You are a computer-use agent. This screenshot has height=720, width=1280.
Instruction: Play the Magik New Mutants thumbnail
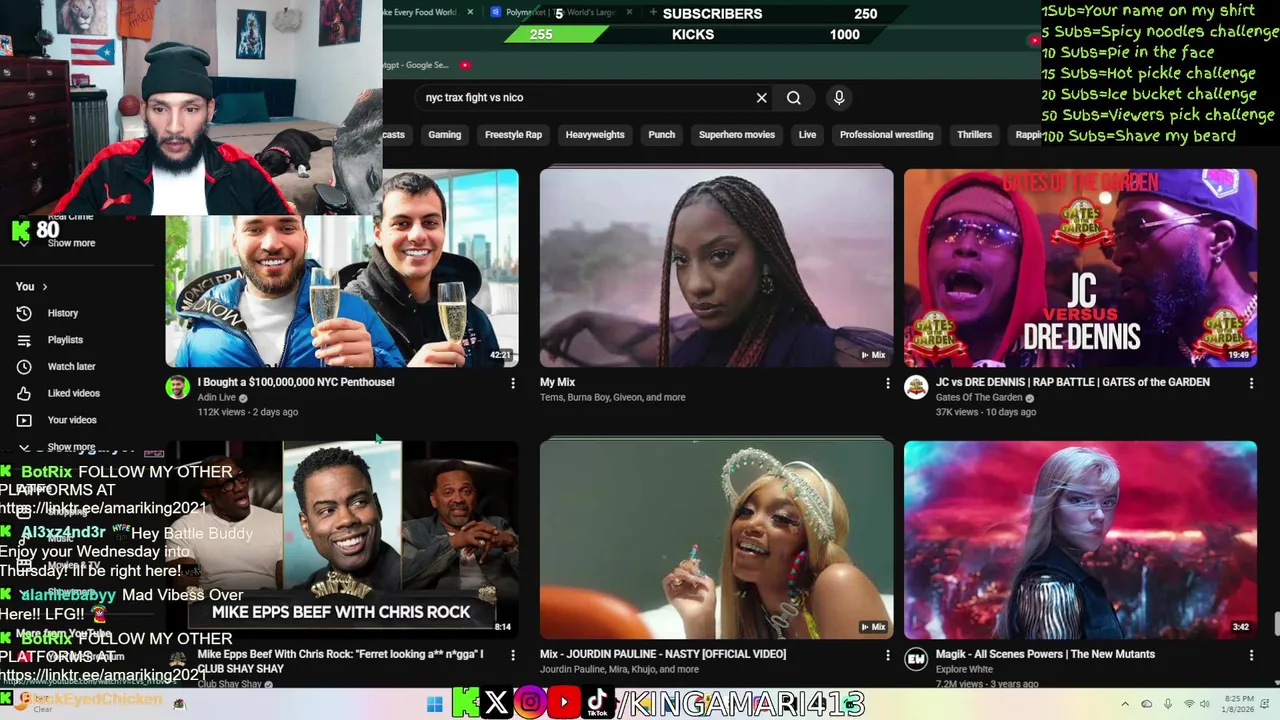(x=1080, y=540)
